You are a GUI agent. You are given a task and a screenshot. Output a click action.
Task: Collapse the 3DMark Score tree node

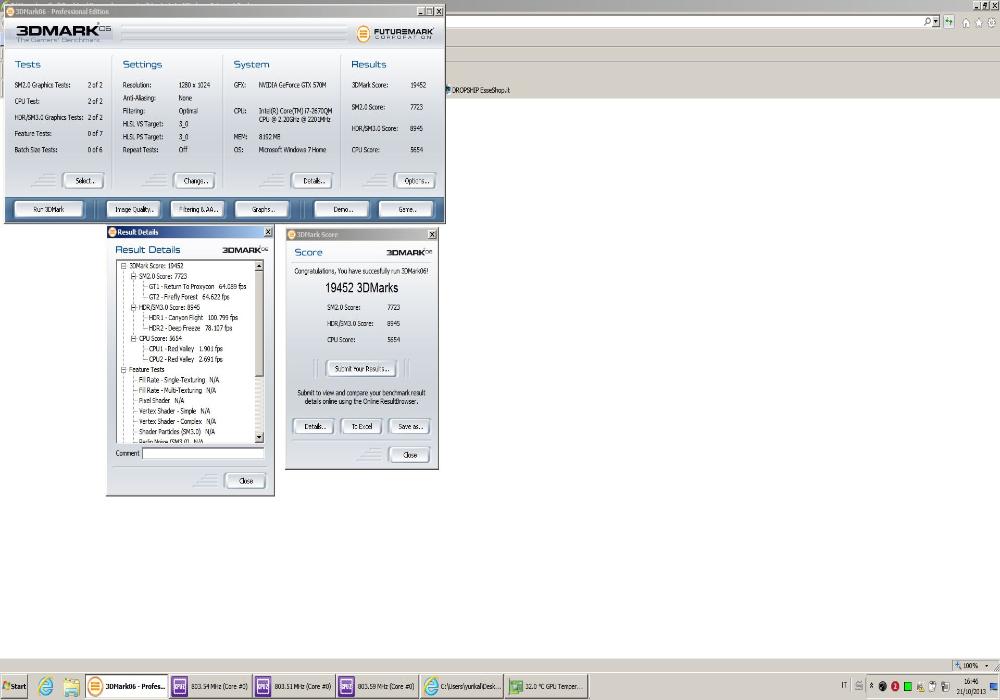pyautogui.click(x=124, y=266)
